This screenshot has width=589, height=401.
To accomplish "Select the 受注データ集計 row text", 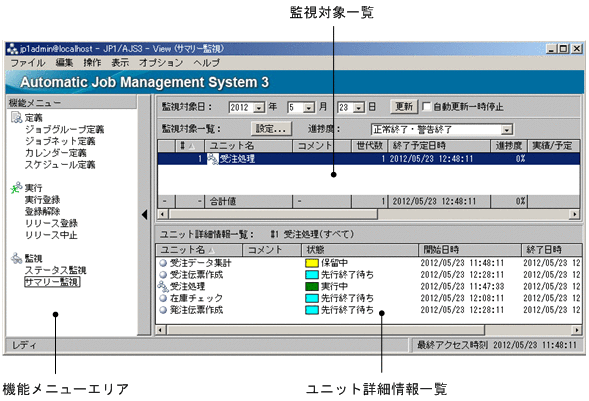I will tap(201, 263).
